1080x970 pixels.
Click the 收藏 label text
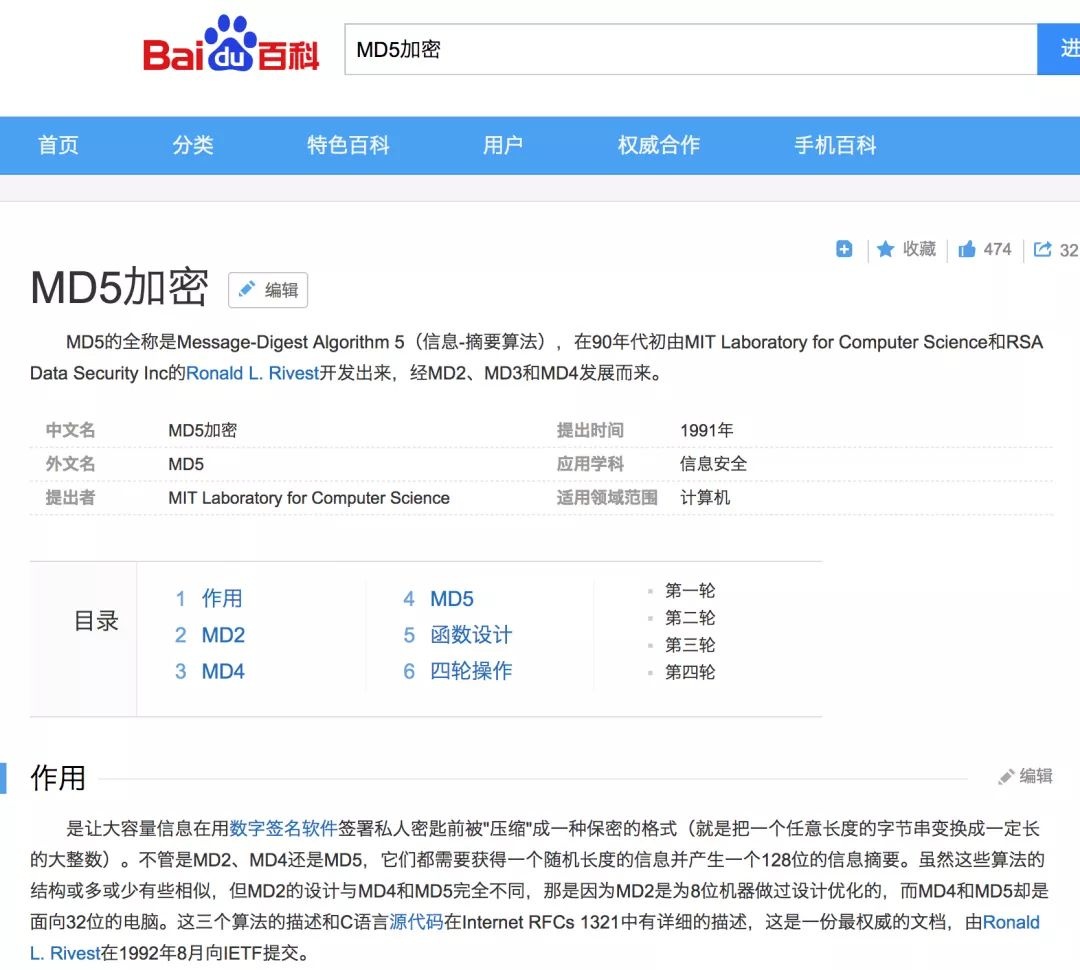point(920,249)
